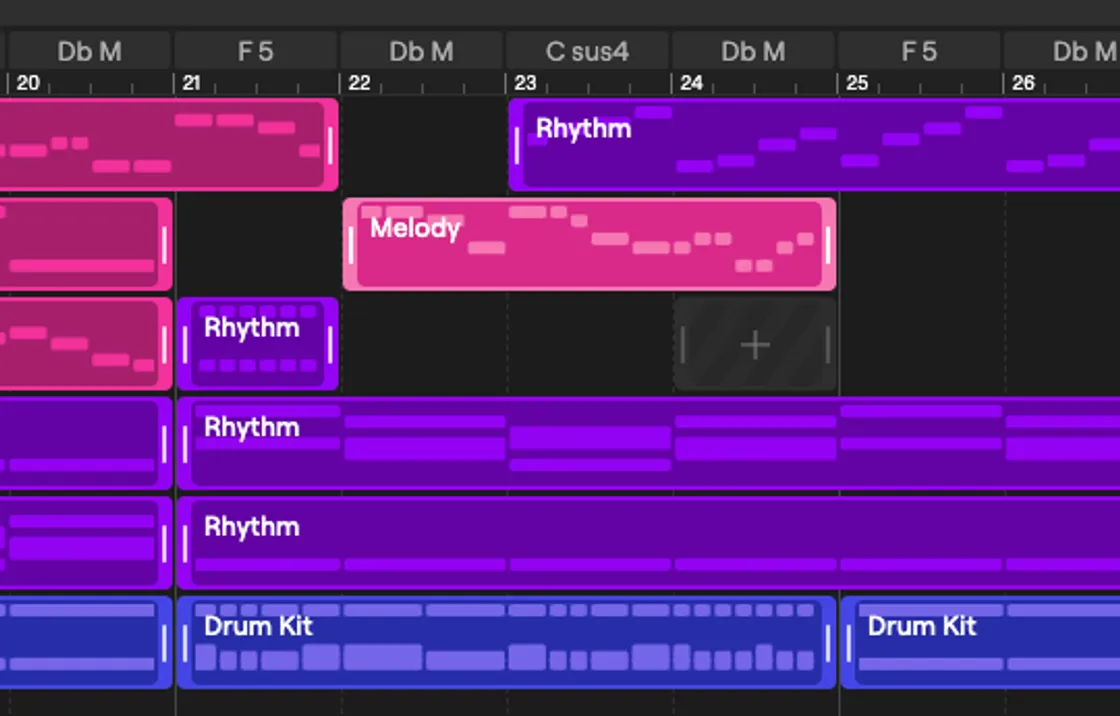This screenshot has width=1120, height=716.
Task: Select the Drum Kit region starting at bar 21
Action: [500, 642]
